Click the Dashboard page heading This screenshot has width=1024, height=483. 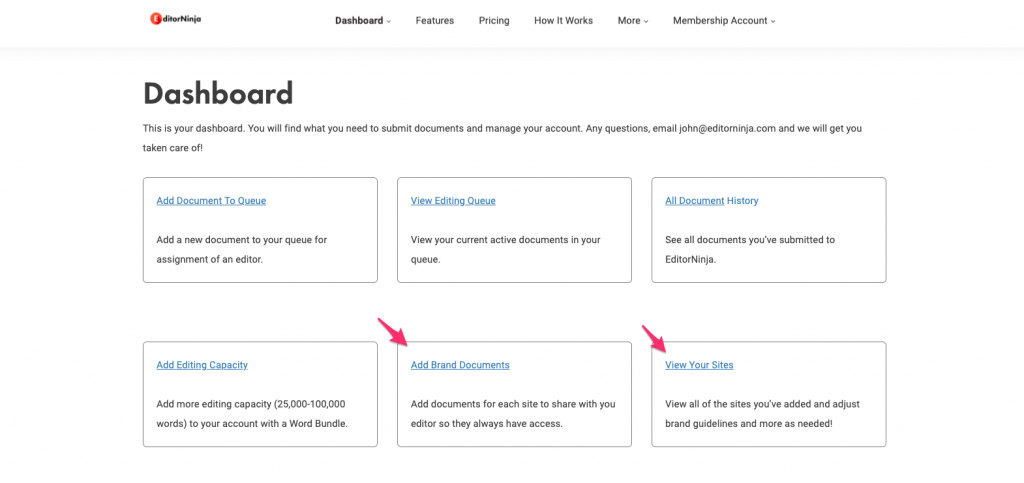point(218,93)
